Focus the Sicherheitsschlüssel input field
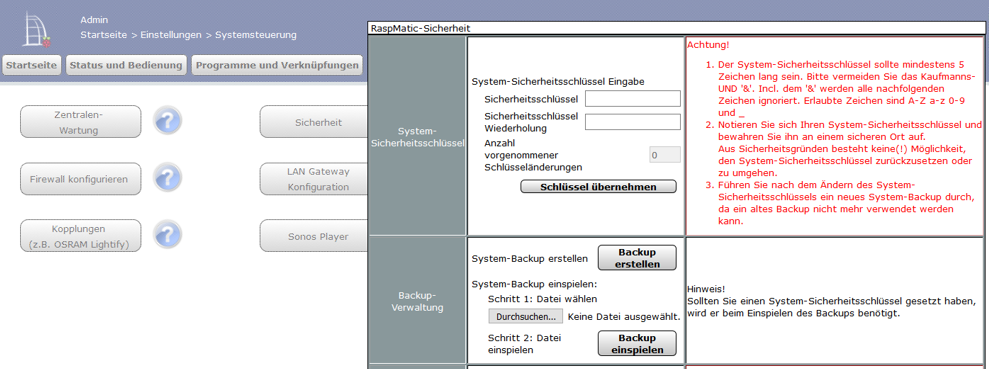 click(x=633, y=98)
